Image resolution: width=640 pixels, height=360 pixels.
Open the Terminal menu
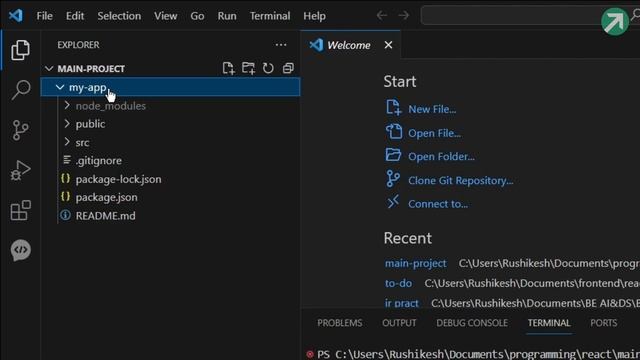(x=270, y=16)
